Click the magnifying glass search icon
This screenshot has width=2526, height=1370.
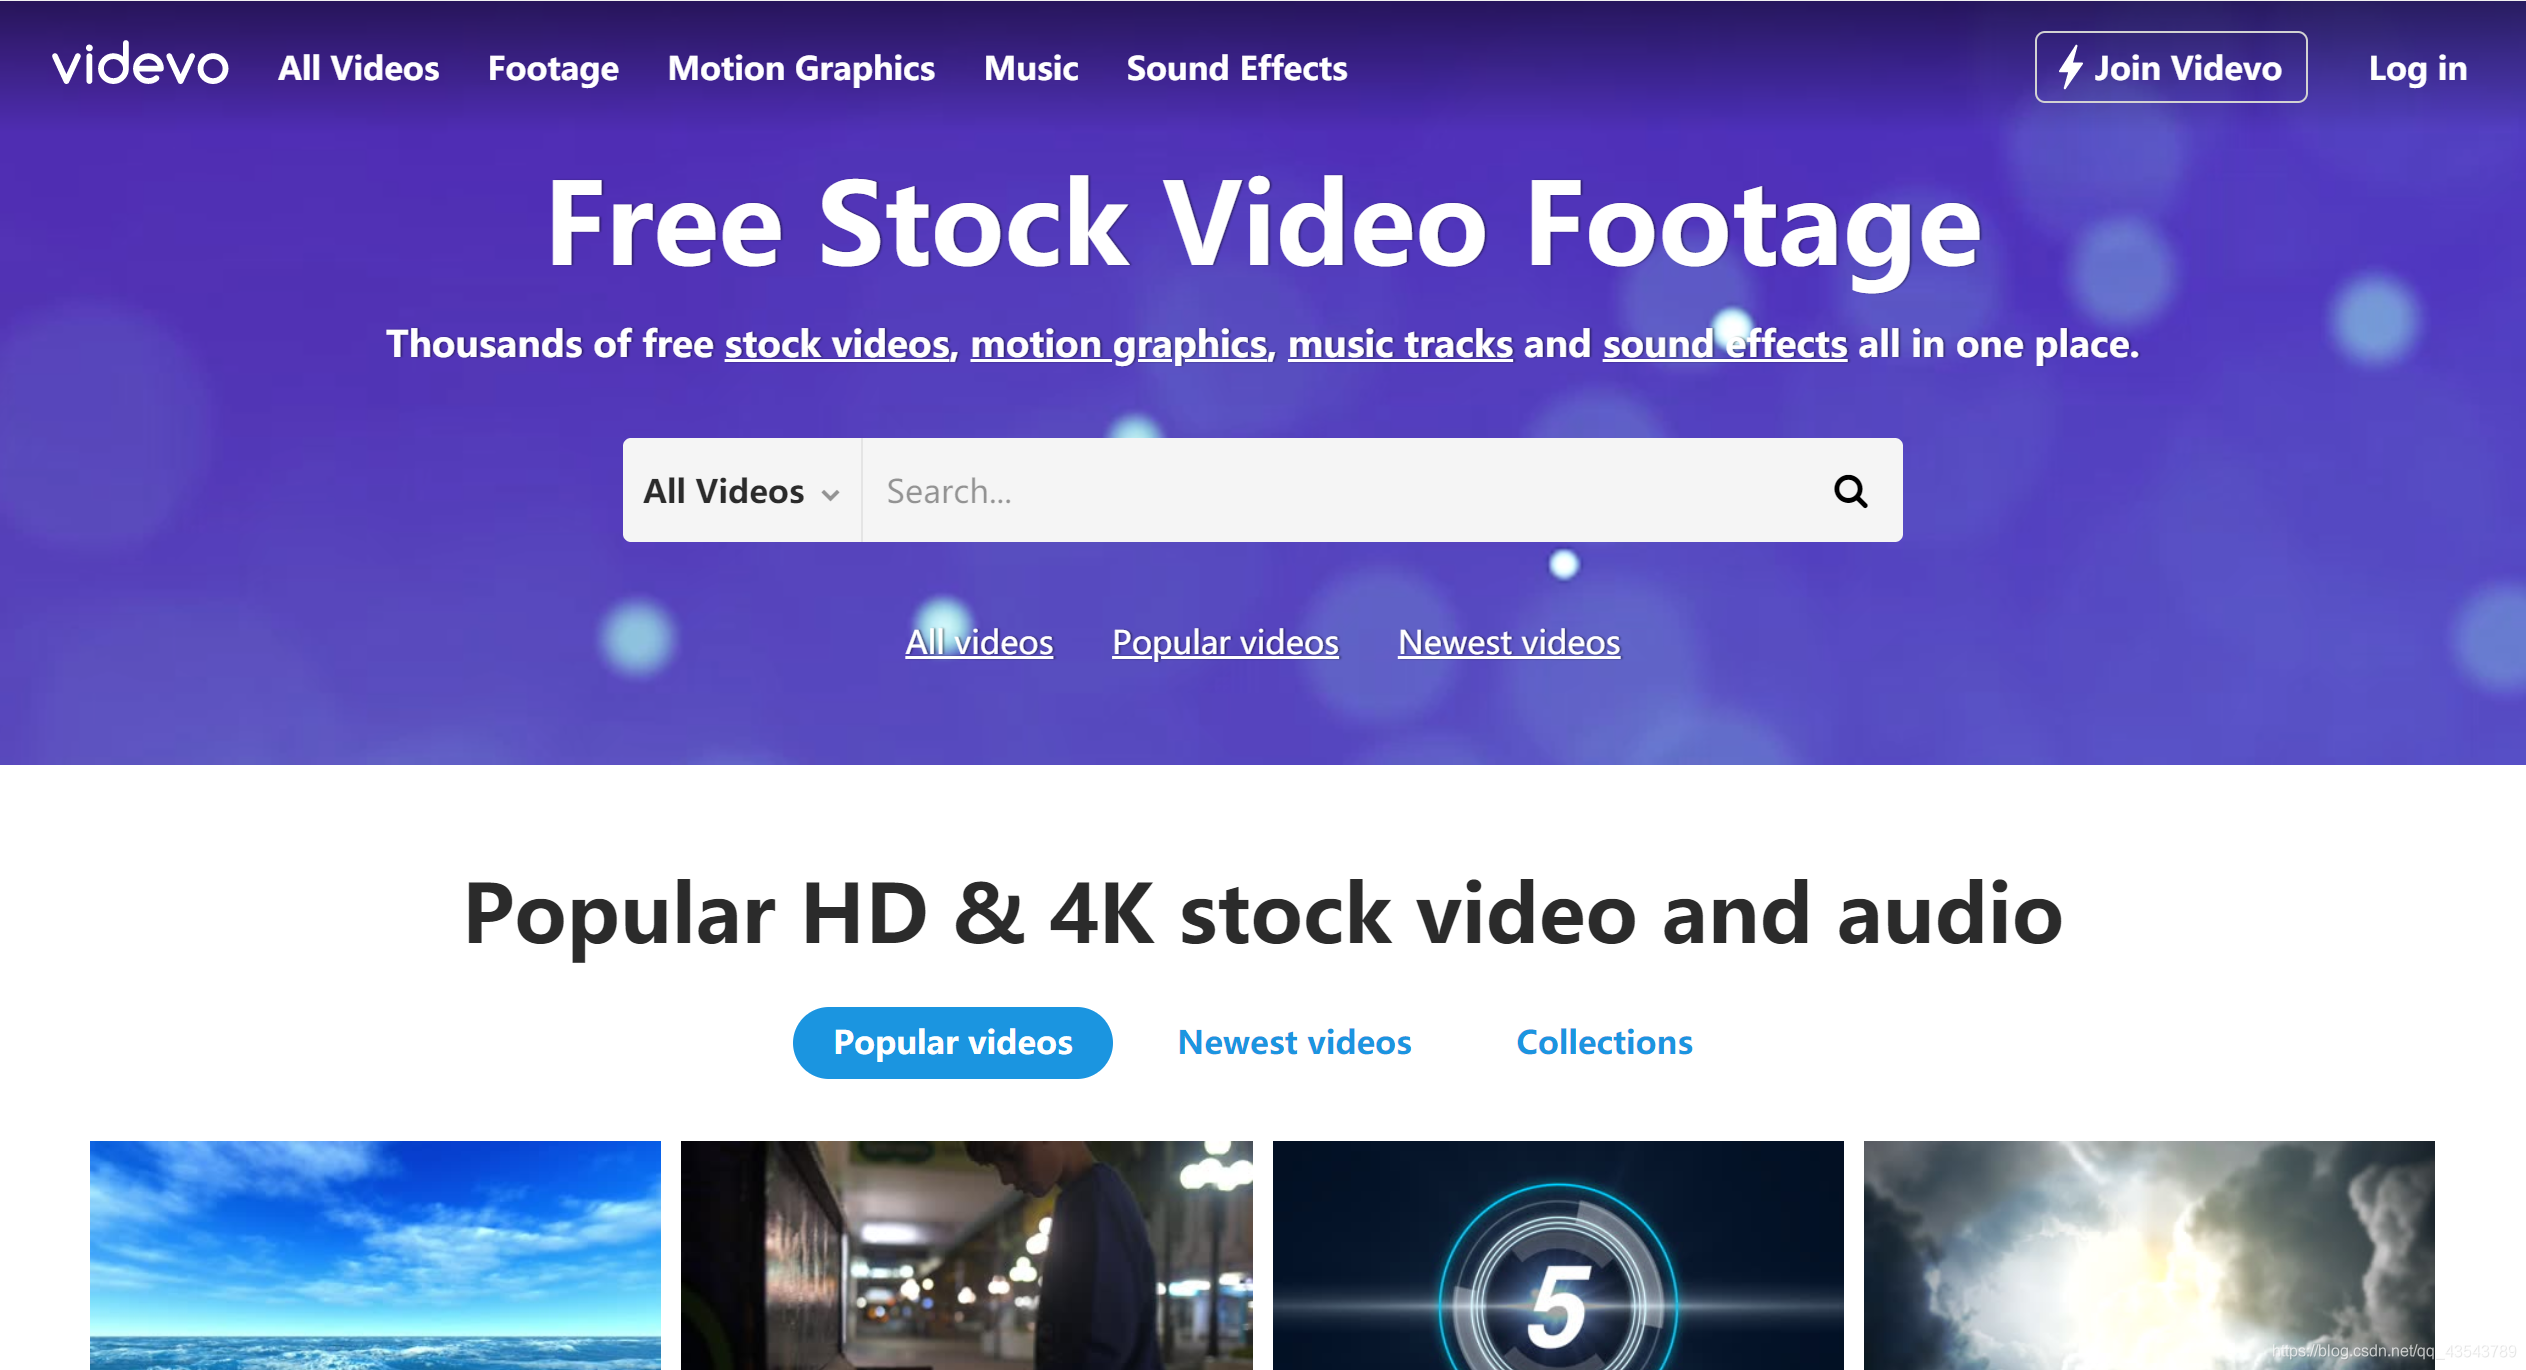click(x=1850, y=491)
